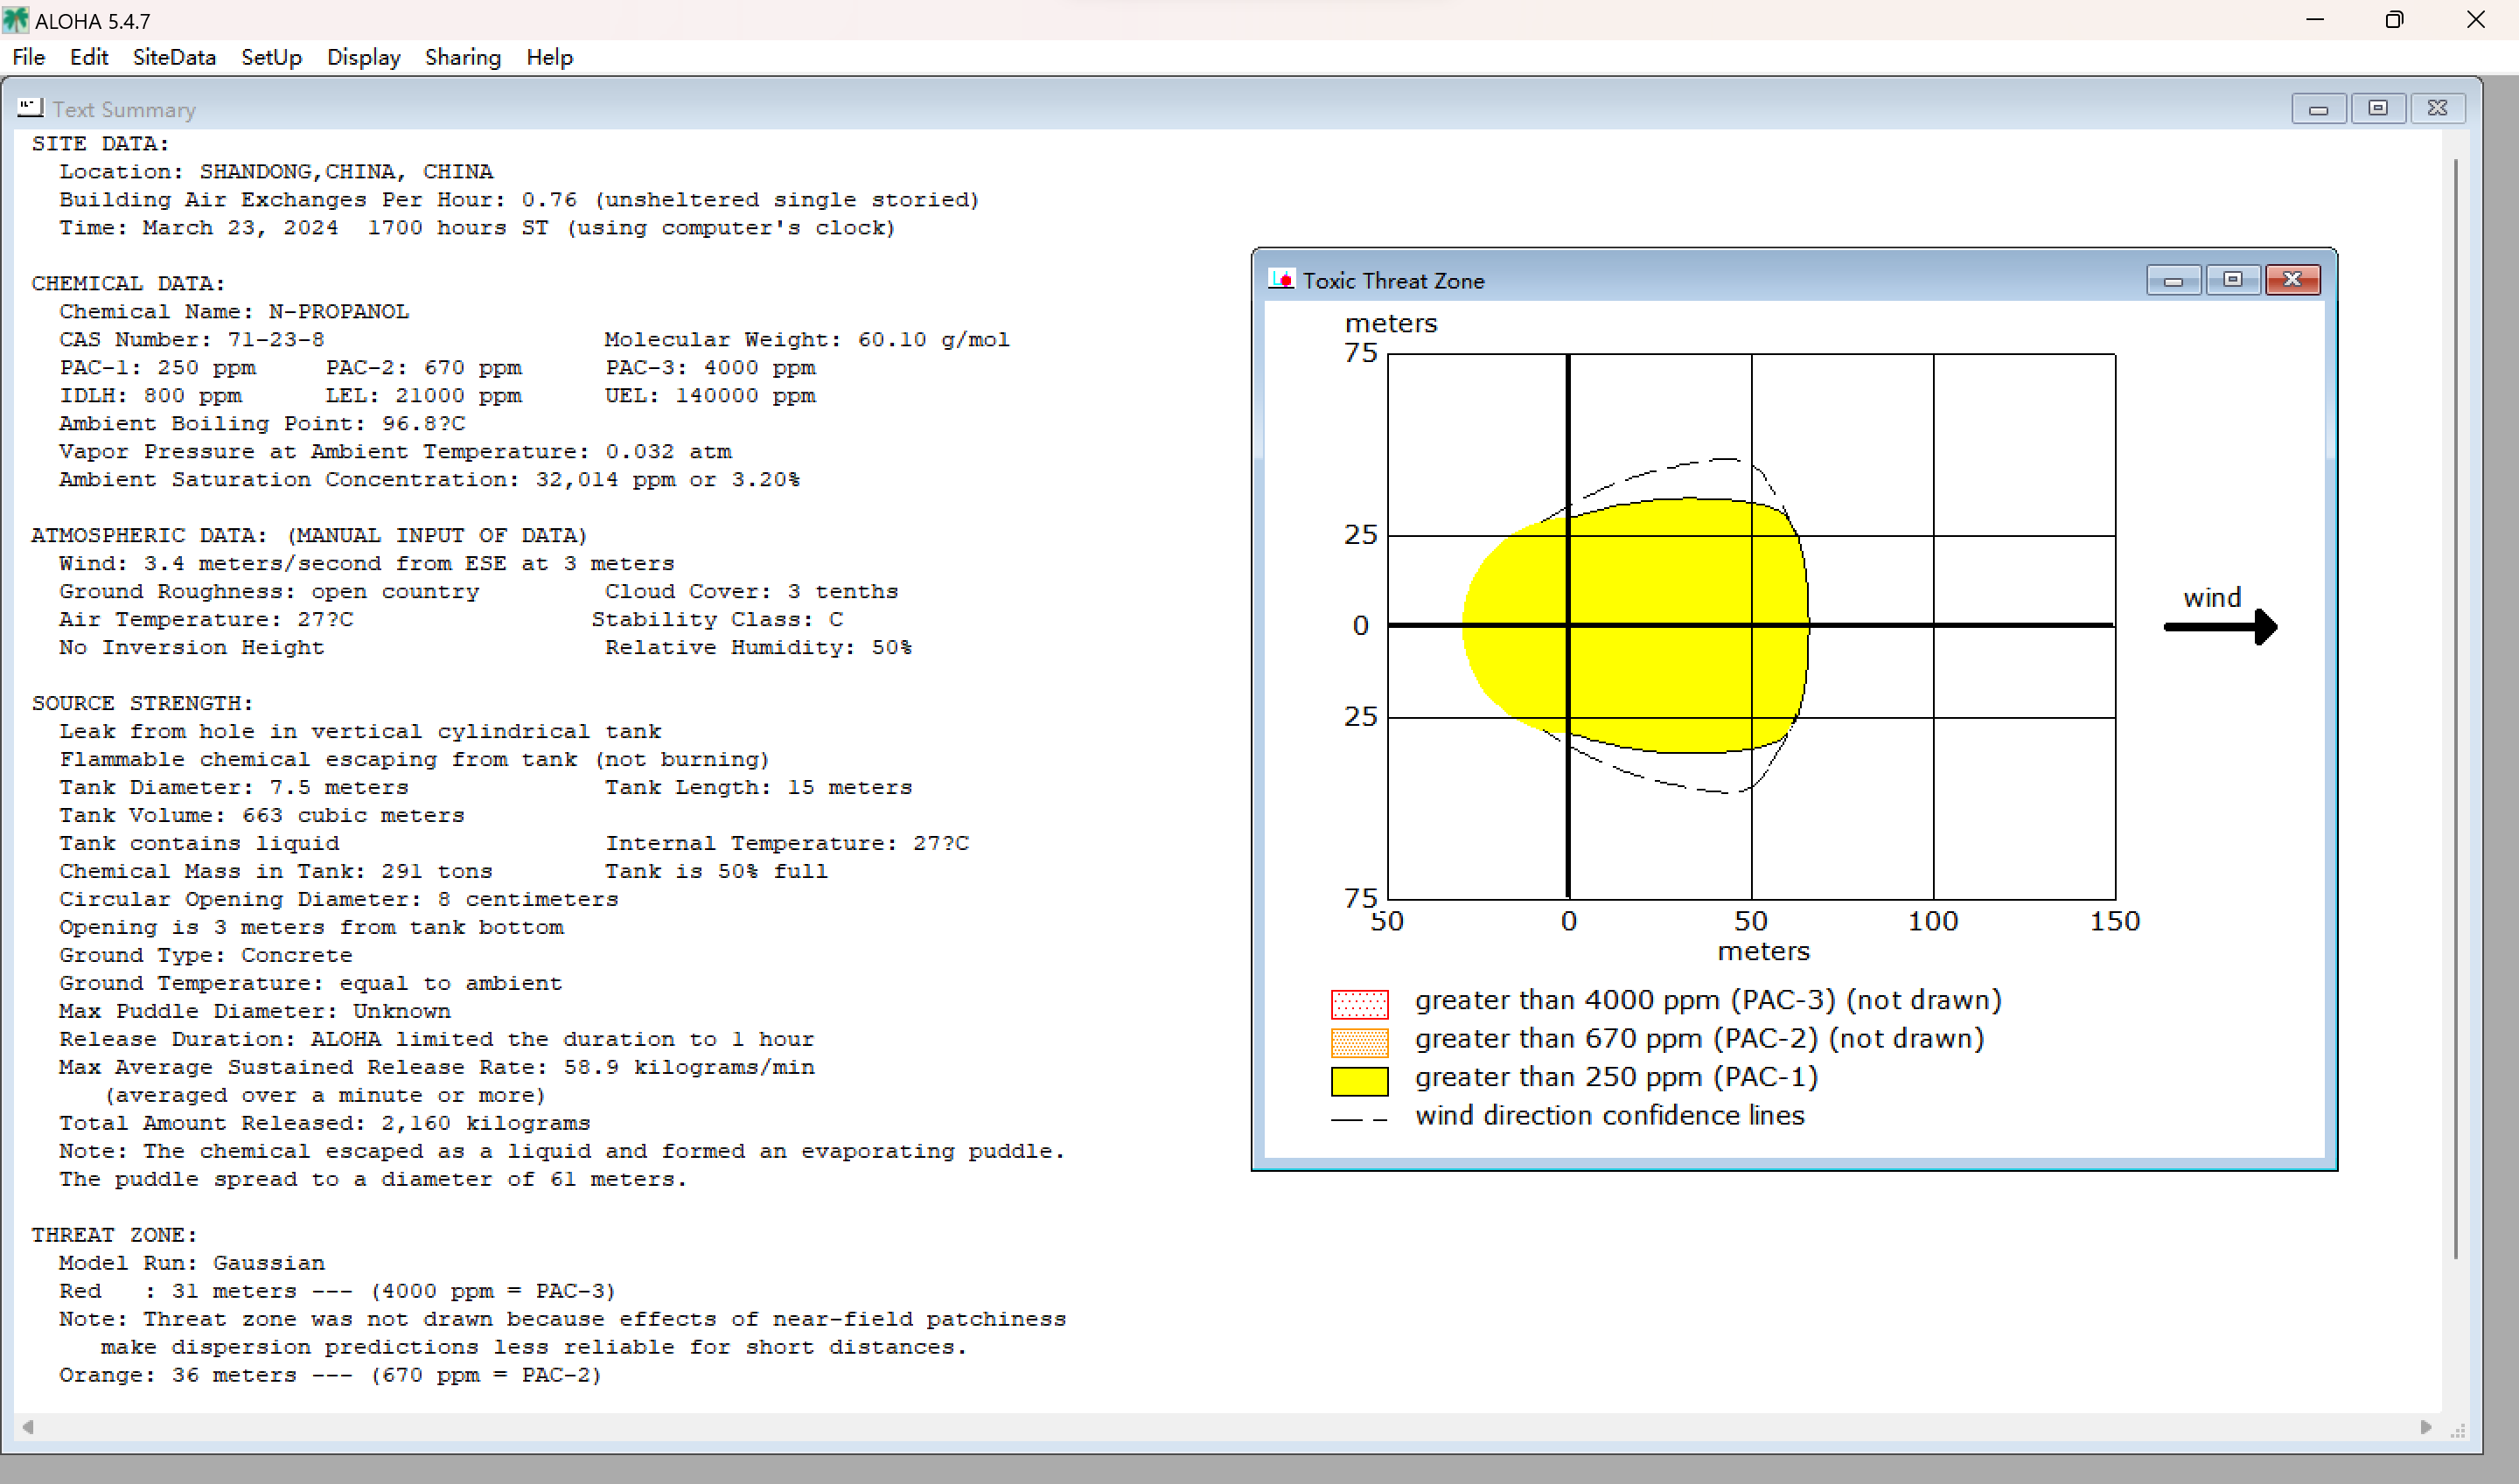The width and height of the screenshot is (2519, 1484).
Task: Click the 'wind direction confidence lines' legend dash
Action: [1359, 1120]
